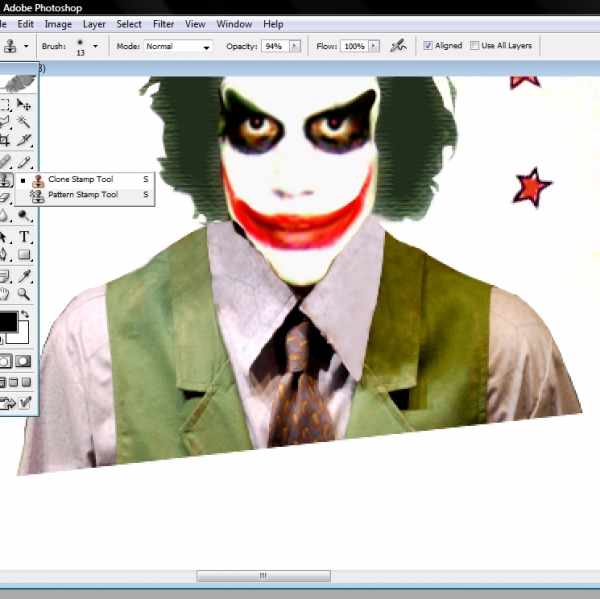
Task: Open the Select menu
Action: pos(129,24)
